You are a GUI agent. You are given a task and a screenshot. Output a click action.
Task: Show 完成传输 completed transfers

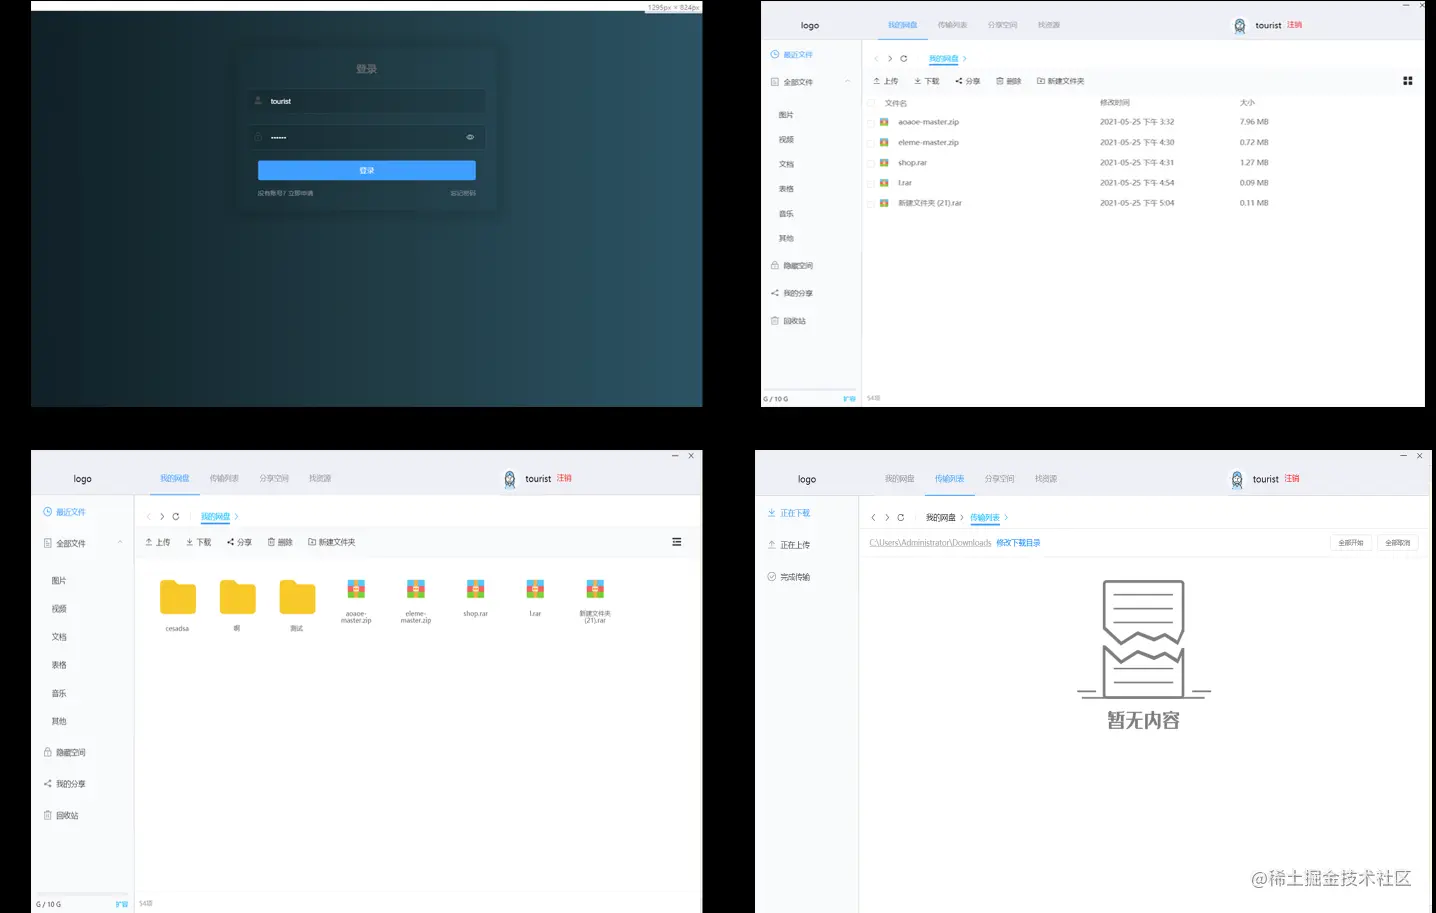pyautogui.click(x=789, y=577)
